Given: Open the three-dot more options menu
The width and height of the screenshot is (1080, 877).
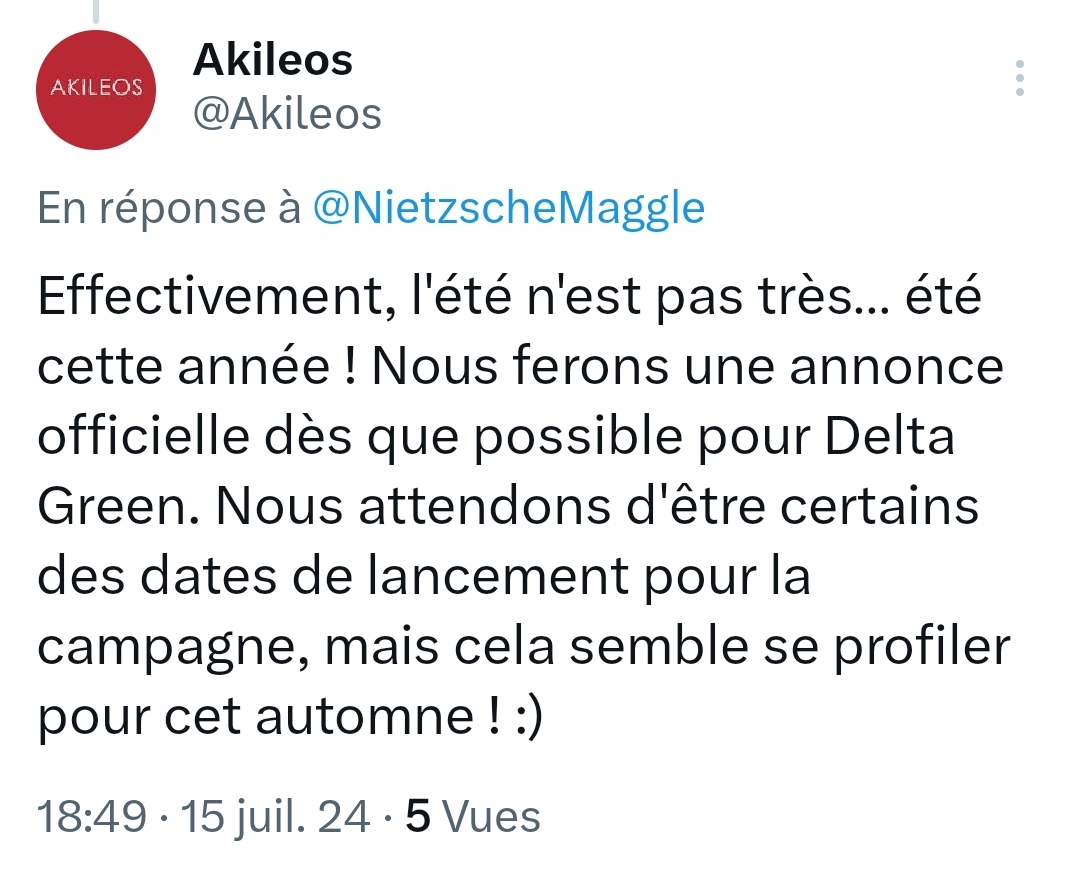Looking at the screenshot, I should pos(1019,78).
